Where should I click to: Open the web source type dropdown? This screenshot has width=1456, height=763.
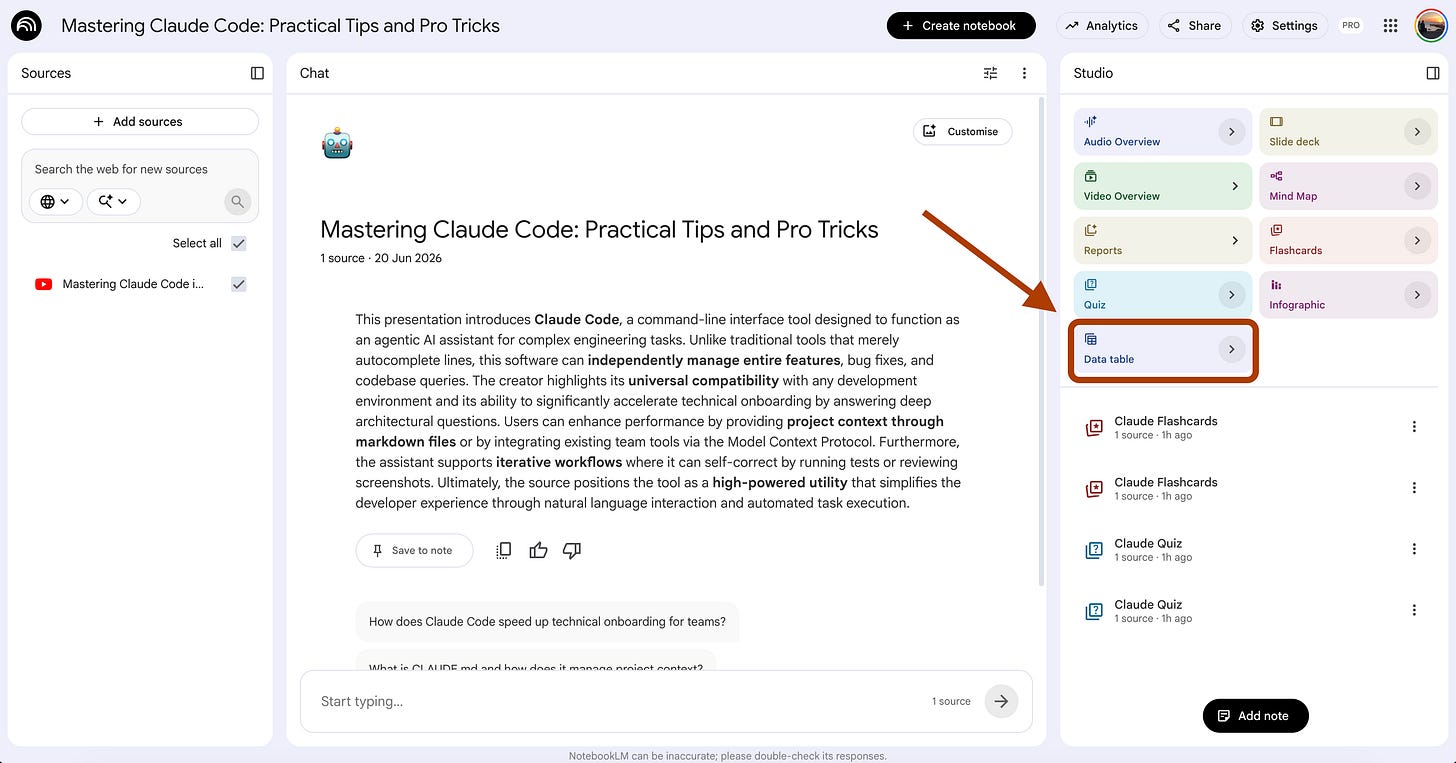(x=55, y=201)
